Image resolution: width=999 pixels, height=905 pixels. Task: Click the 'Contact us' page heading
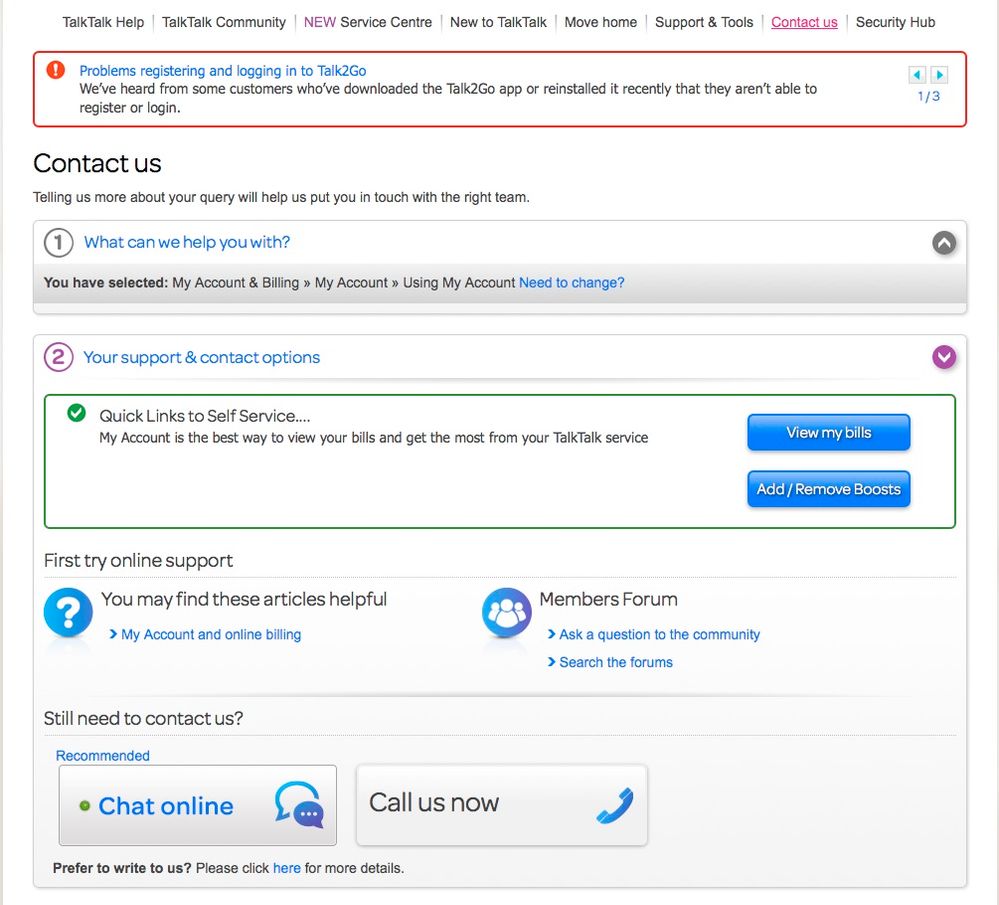[x=97, y=163]
